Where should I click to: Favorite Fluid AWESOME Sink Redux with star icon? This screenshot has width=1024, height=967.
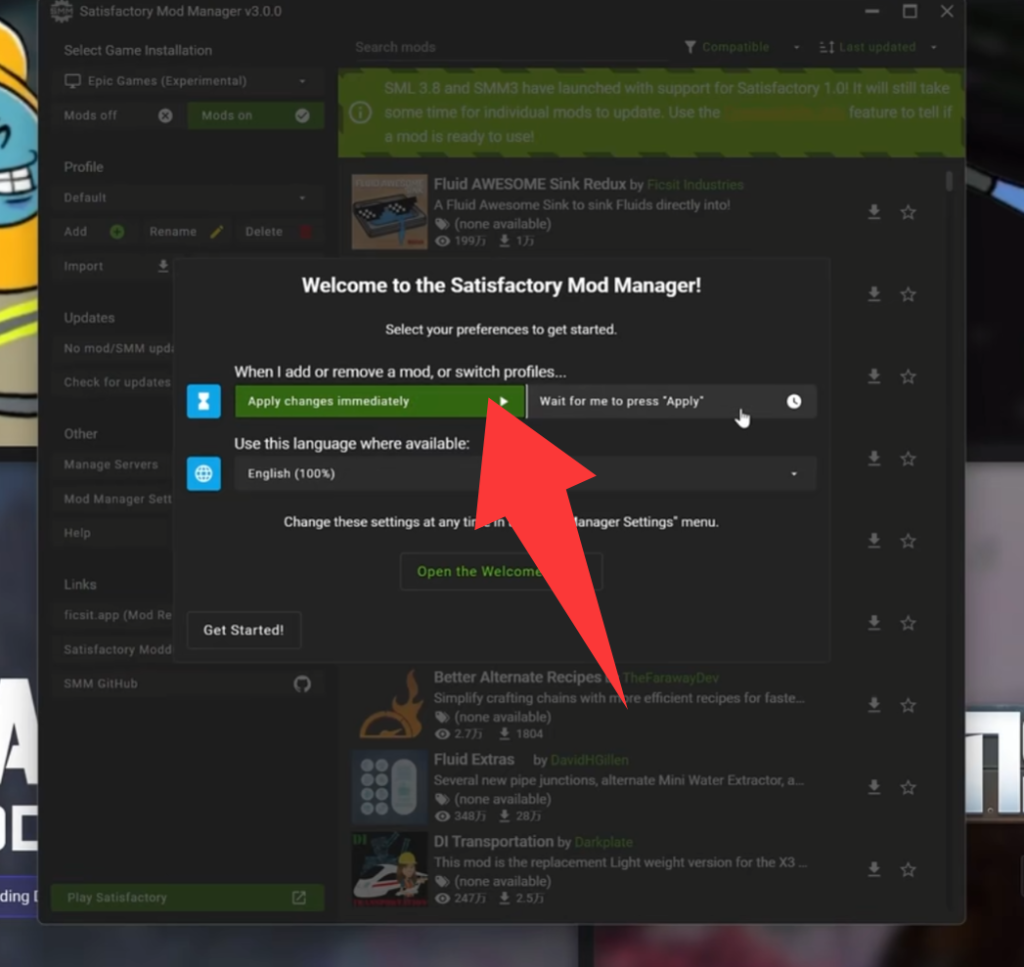pyautogui.click(x=908, y=212)
